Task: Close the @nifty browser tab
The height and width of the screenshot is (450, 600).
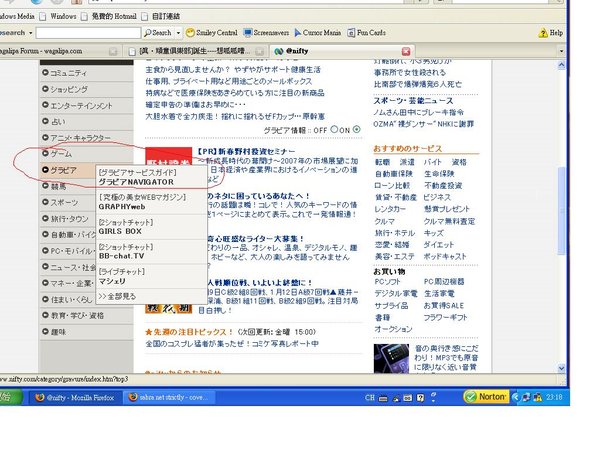Action: (406, 50)
